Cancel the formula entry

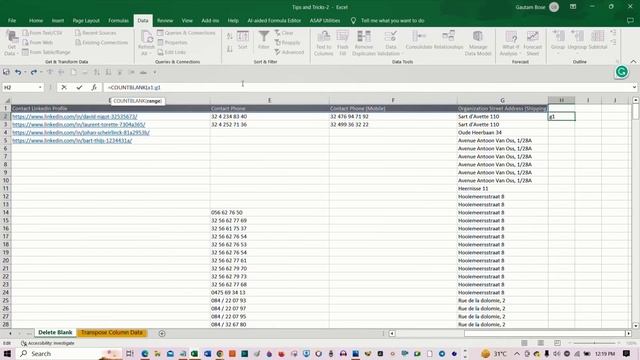tap(64, 87)
